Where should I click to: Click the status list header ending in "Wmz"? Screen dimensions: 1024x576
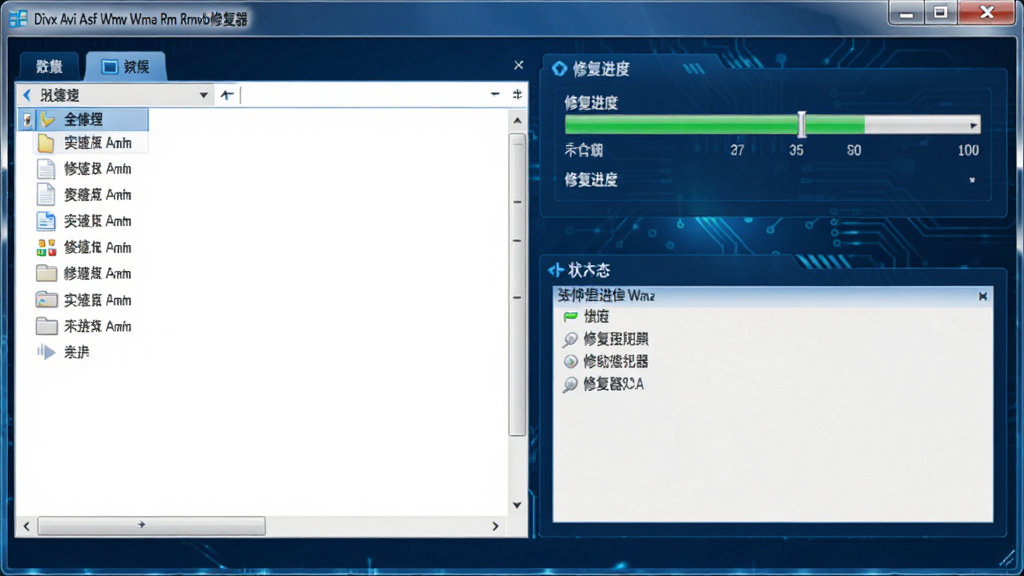pos(773,296)
